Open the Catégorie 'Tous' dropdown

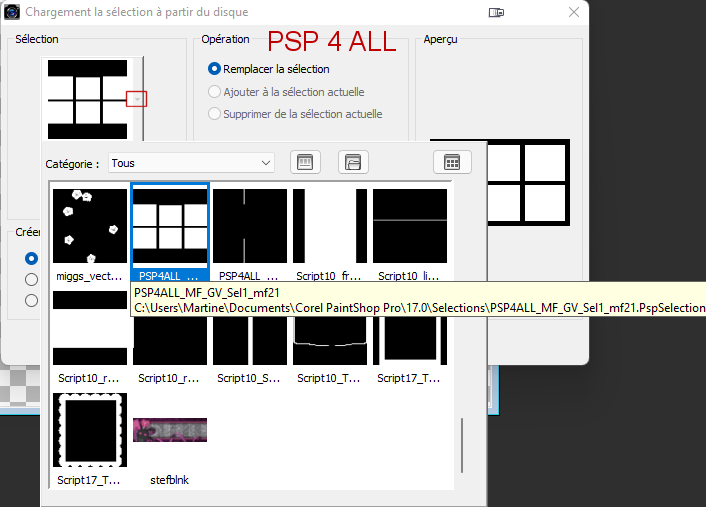point(191,163)
